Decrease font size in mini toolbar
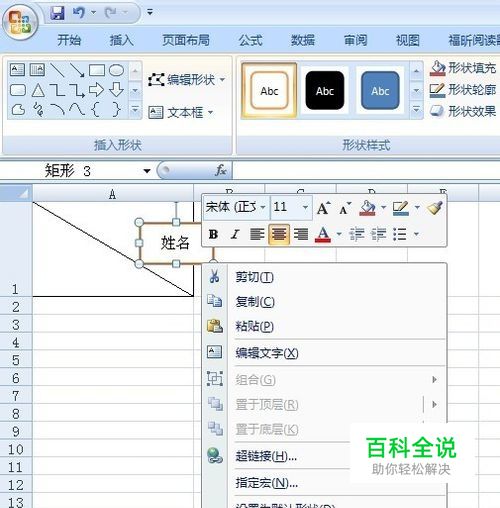Viewport: 500px width, 508px height. coord(345,208)
